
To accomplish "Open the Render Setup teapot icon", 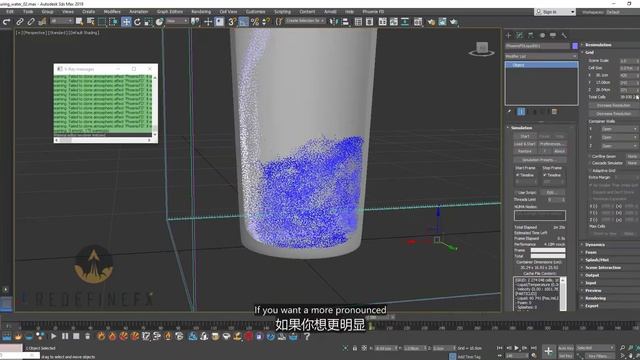I will point(431,22).
